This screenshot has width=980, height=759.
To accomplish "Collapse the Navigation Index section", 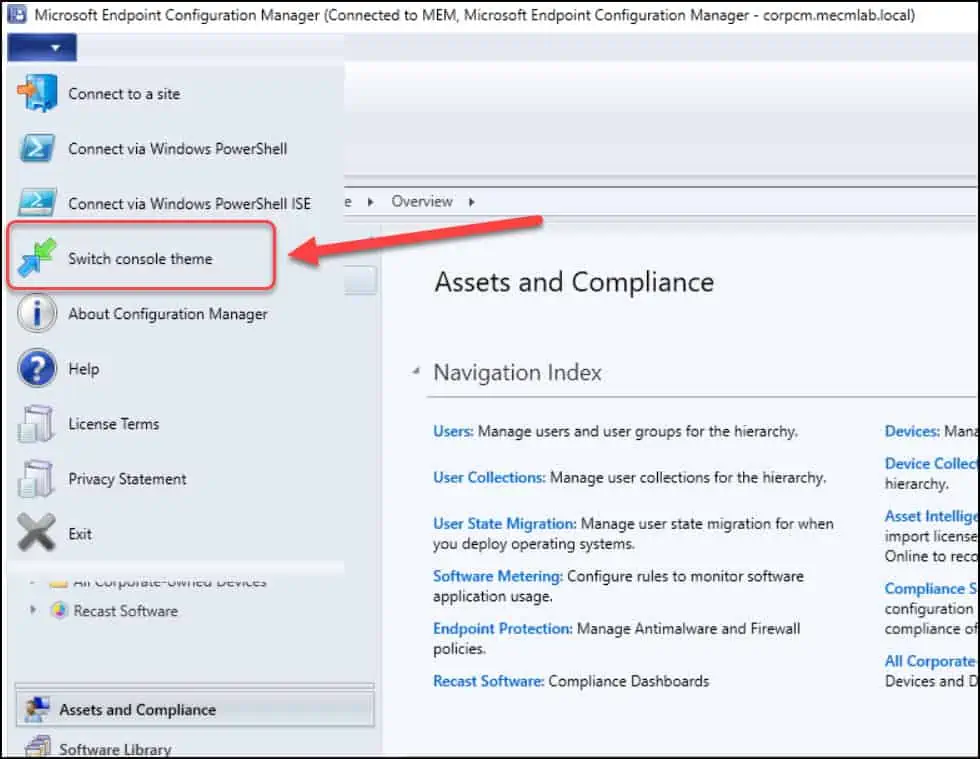I will [x=416, y=372].
